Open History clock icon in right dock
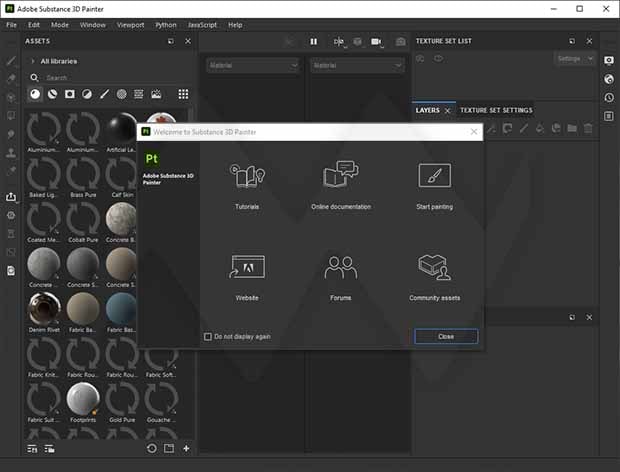This screenshot has width=620, height=472. 609,97
